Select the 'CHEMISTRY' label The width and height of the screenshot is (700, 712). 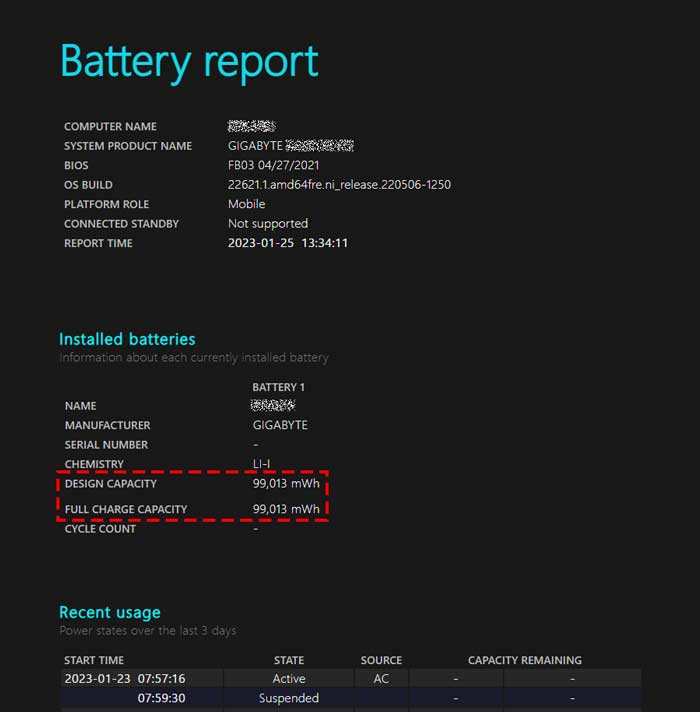click(x=94, y=465)
